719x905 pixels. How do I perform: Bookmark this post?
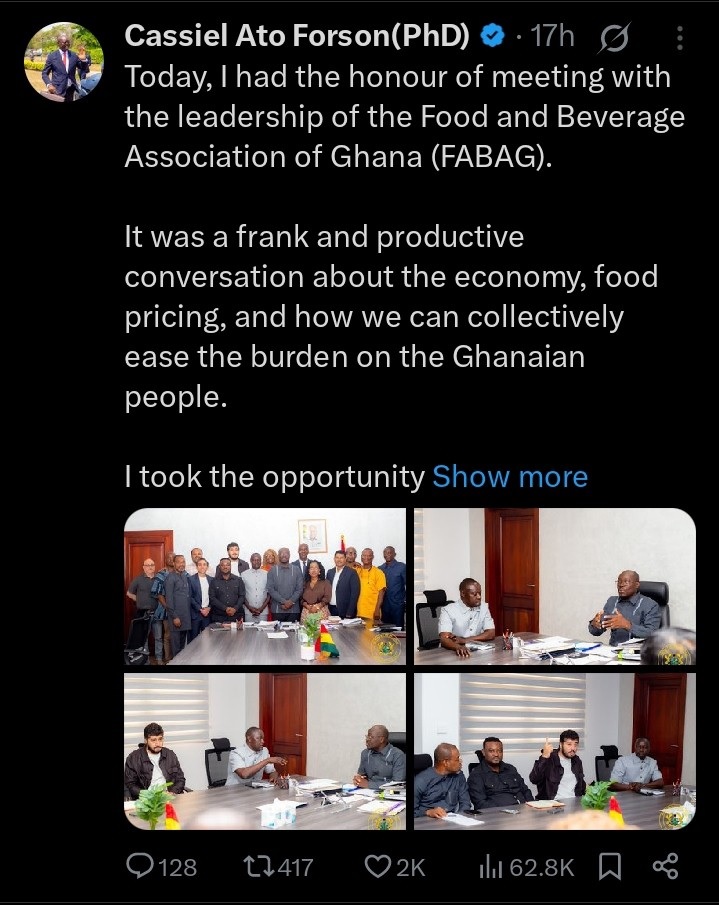(609, 867)
